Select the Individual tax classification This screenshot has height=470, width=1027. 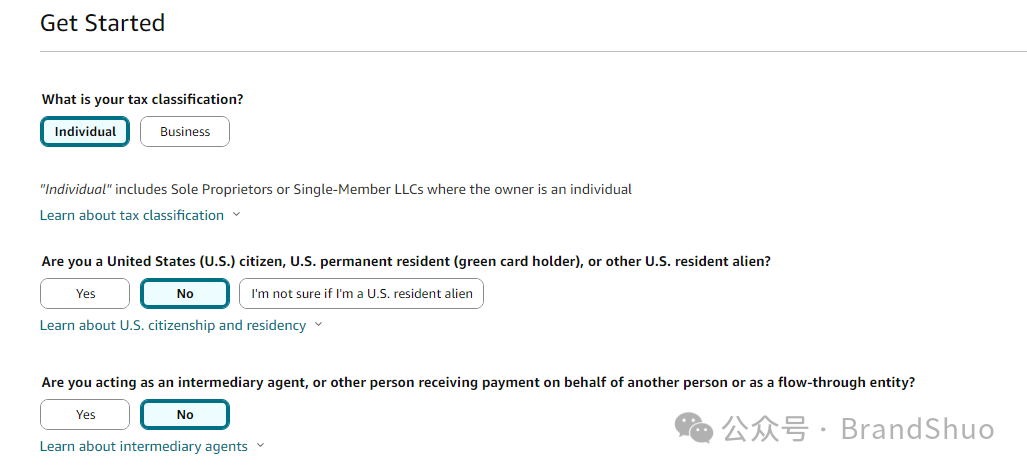click(85, 131)
